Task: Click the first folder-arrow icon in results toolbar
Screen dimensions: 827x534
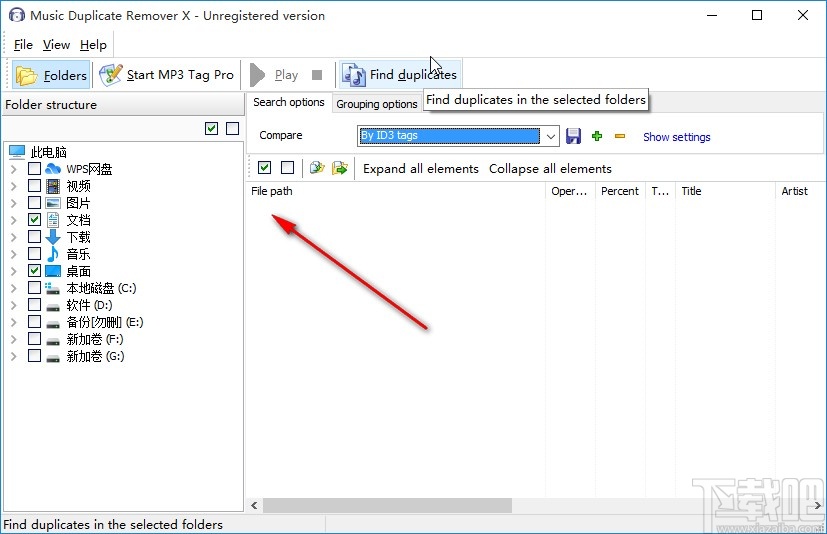Action: [317, 168]
